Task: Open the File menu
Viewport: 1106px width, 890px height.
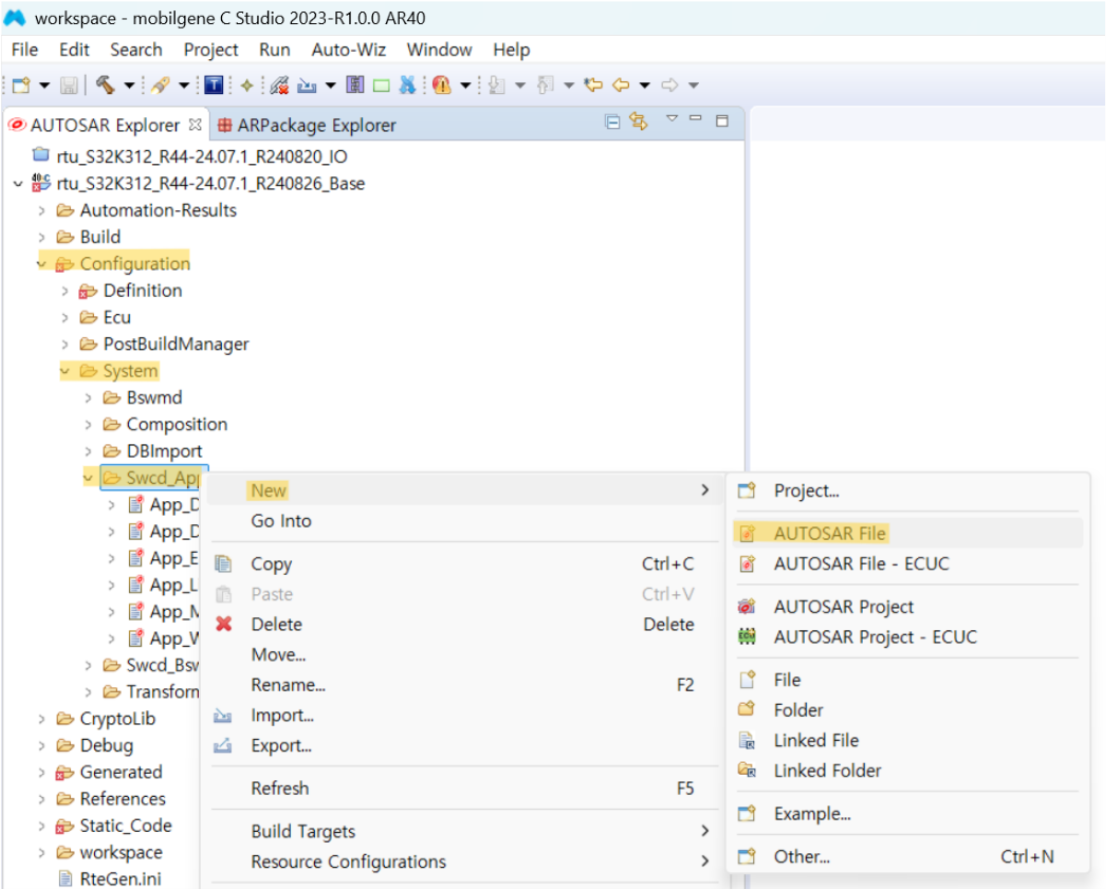Action: (x=25, y=50)
